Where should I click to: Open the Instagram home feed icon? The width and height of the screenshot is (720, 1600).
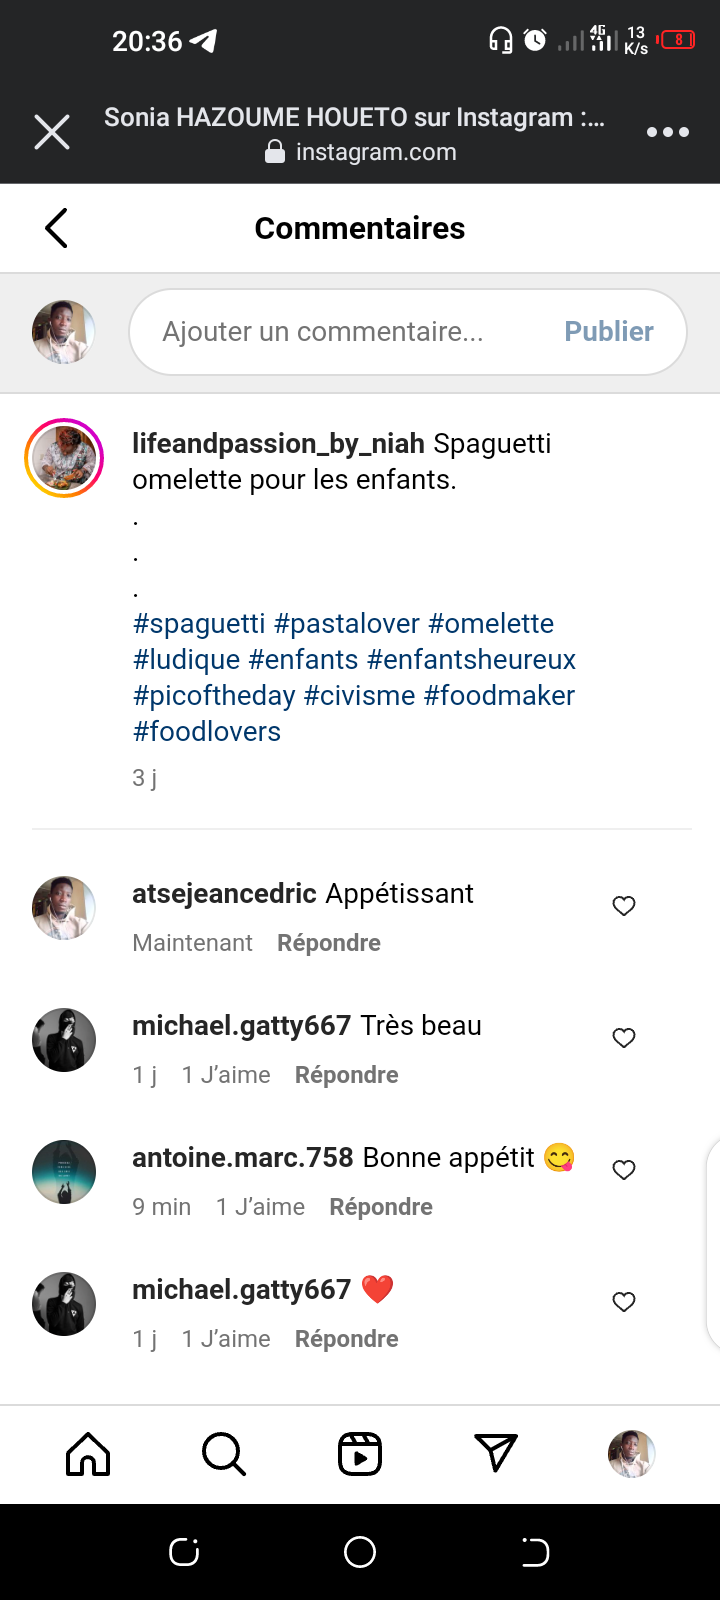(x=88, y=1454)
